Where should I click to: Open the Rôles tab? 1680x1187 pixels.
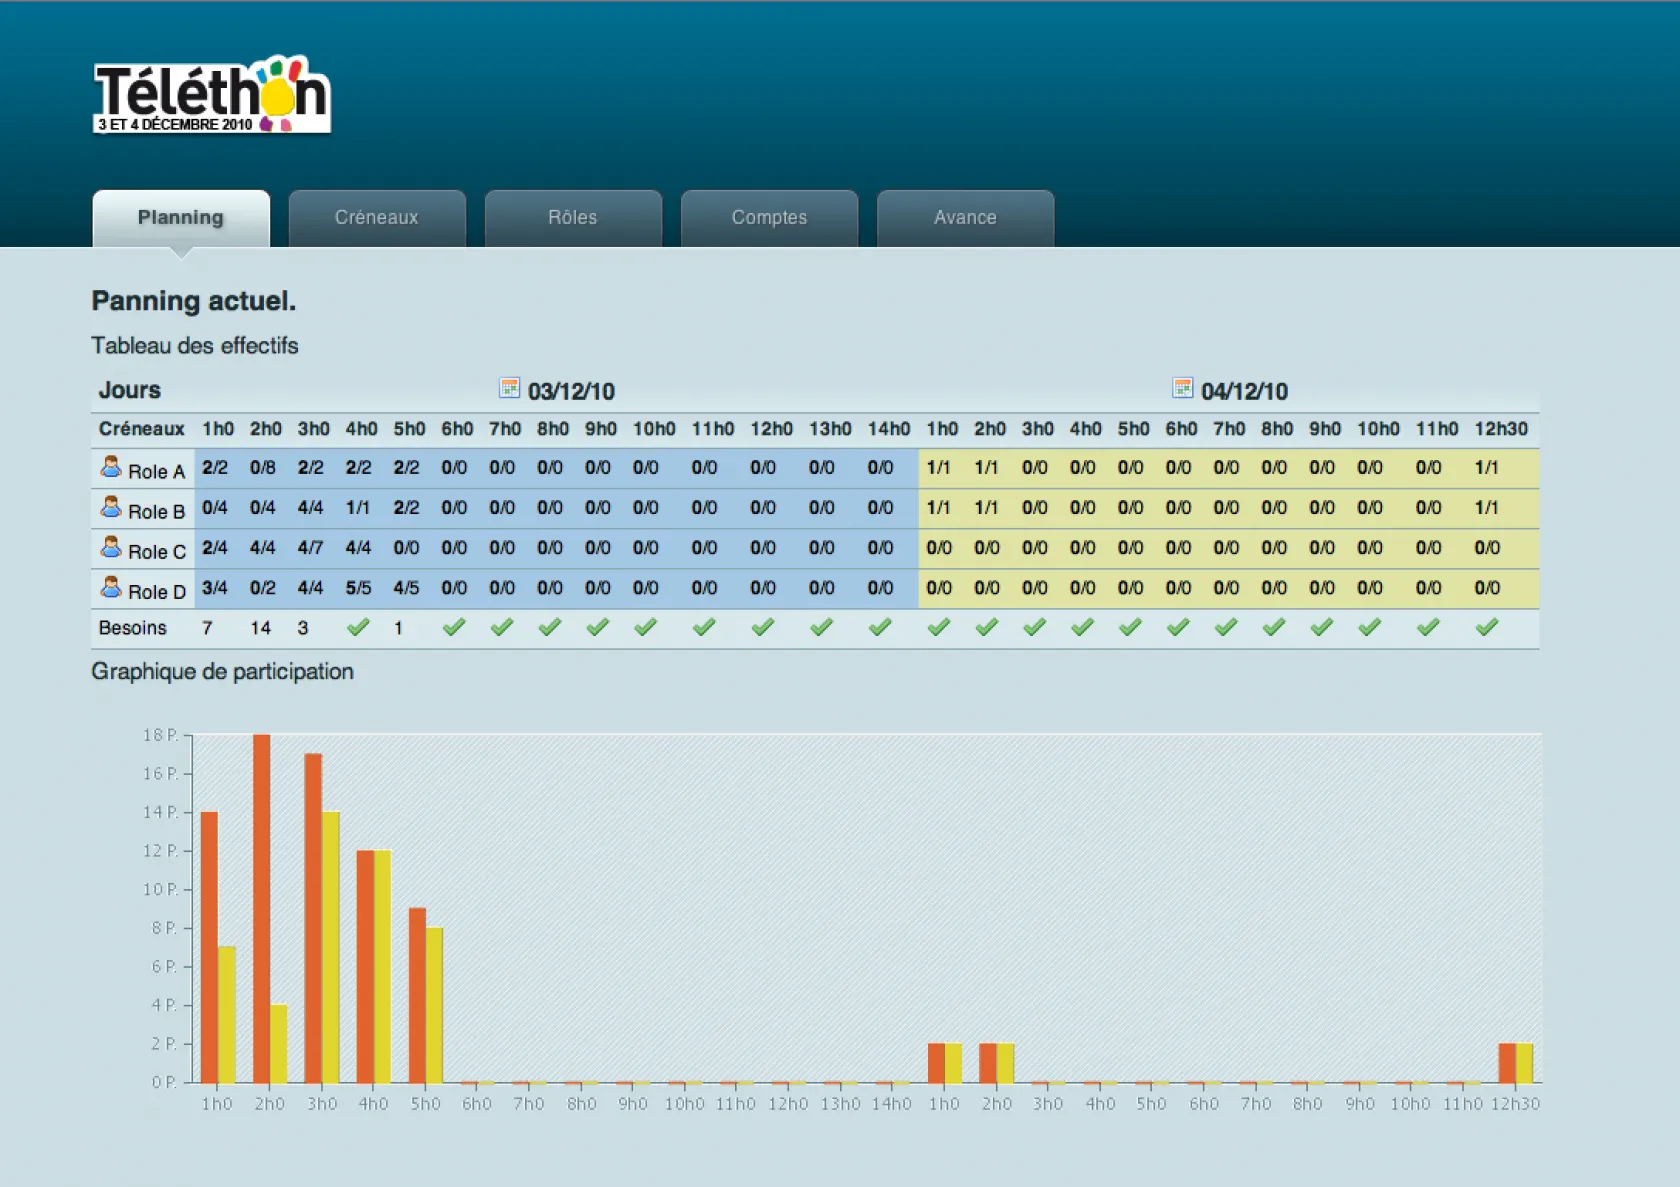[573, 217]
